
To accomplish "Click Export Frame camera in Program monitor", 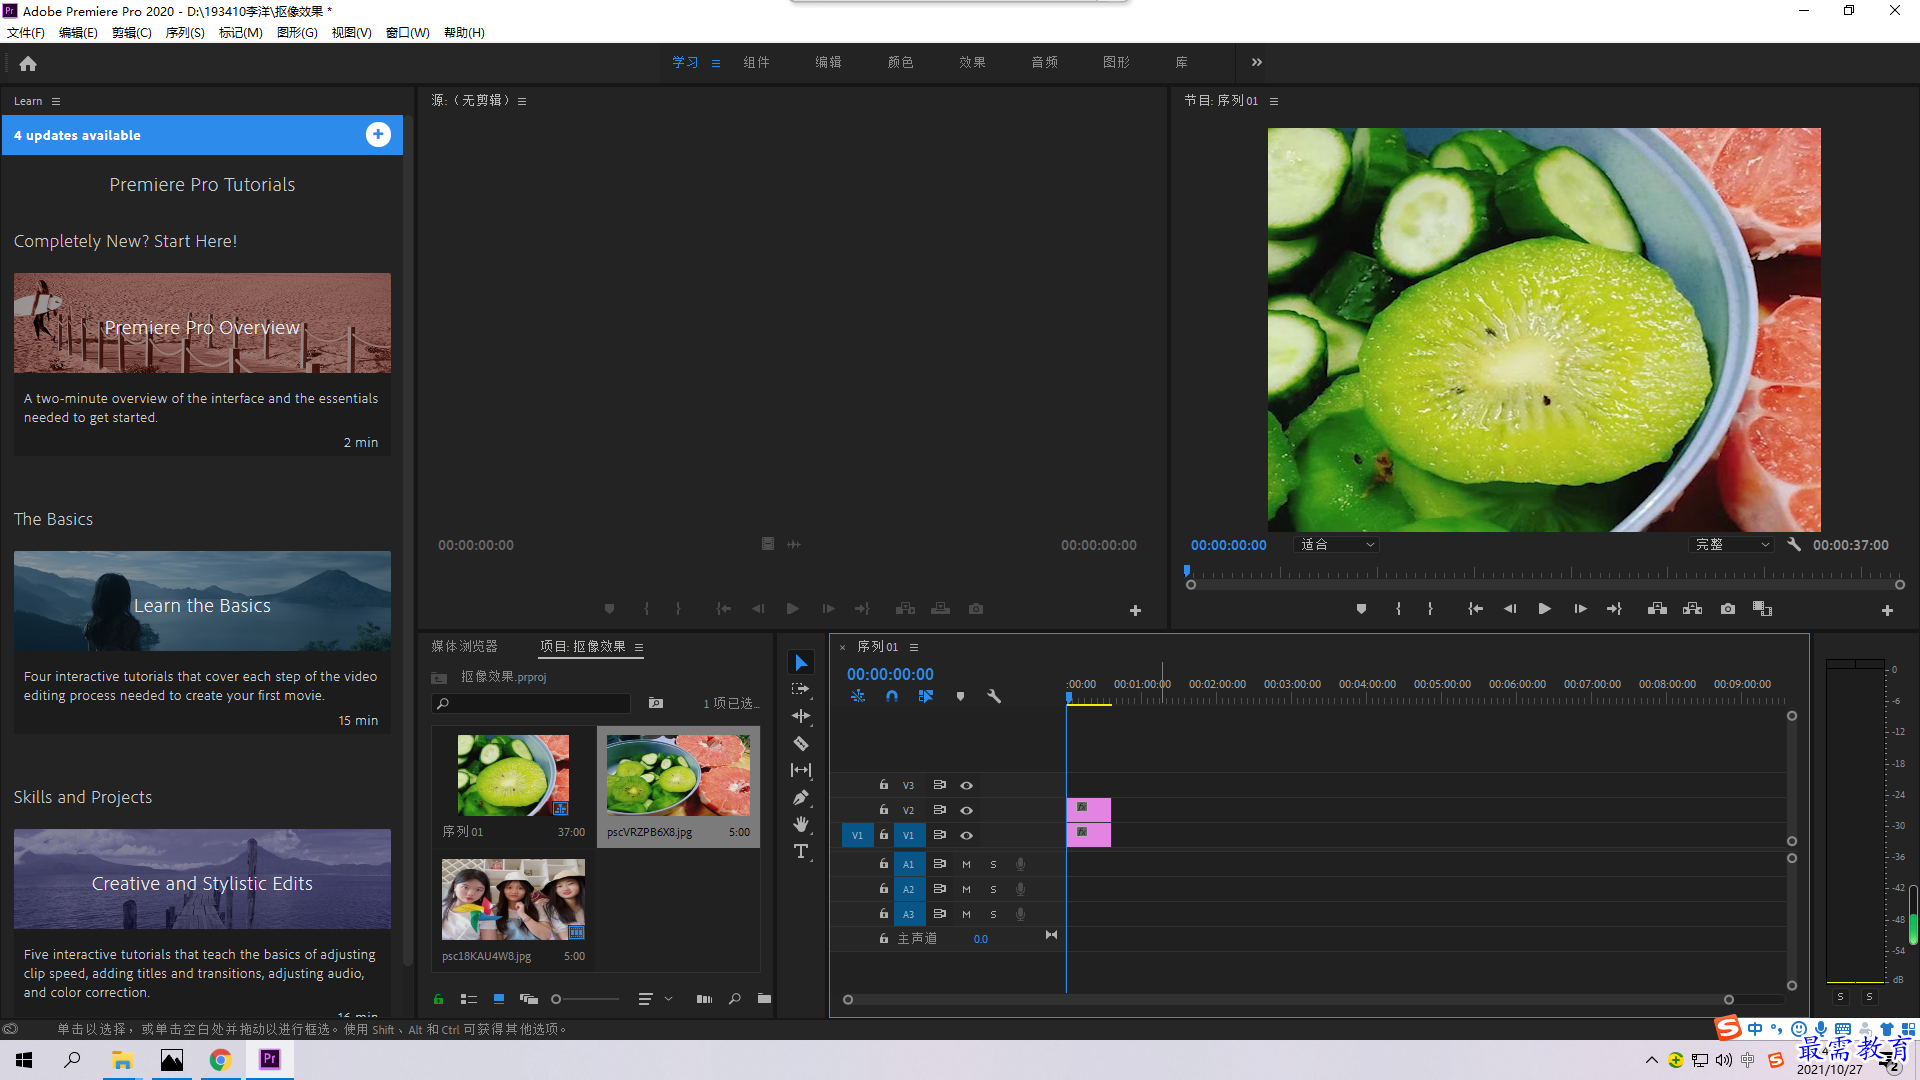I will pos(1727,609).
